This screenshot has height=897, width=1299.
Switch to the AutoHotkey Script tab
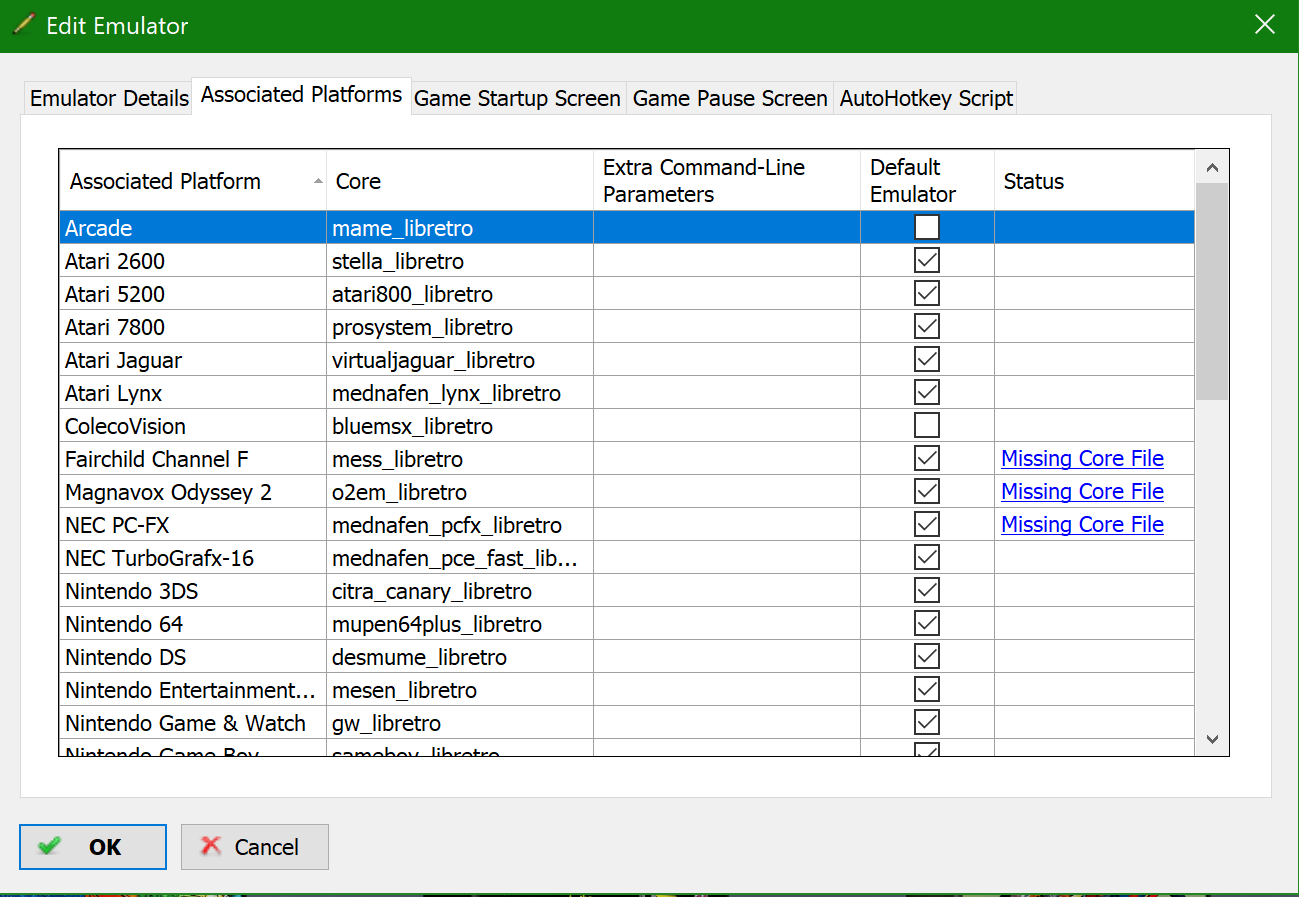point(926,98)
